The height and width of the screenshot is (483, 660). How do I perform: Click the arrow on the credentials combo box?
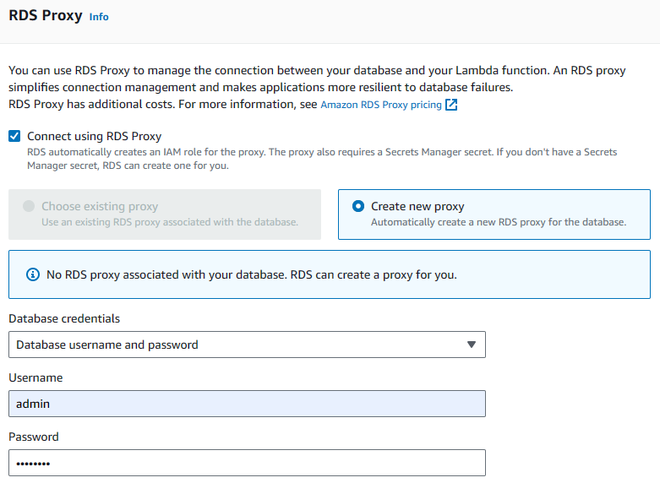point(471,345)
